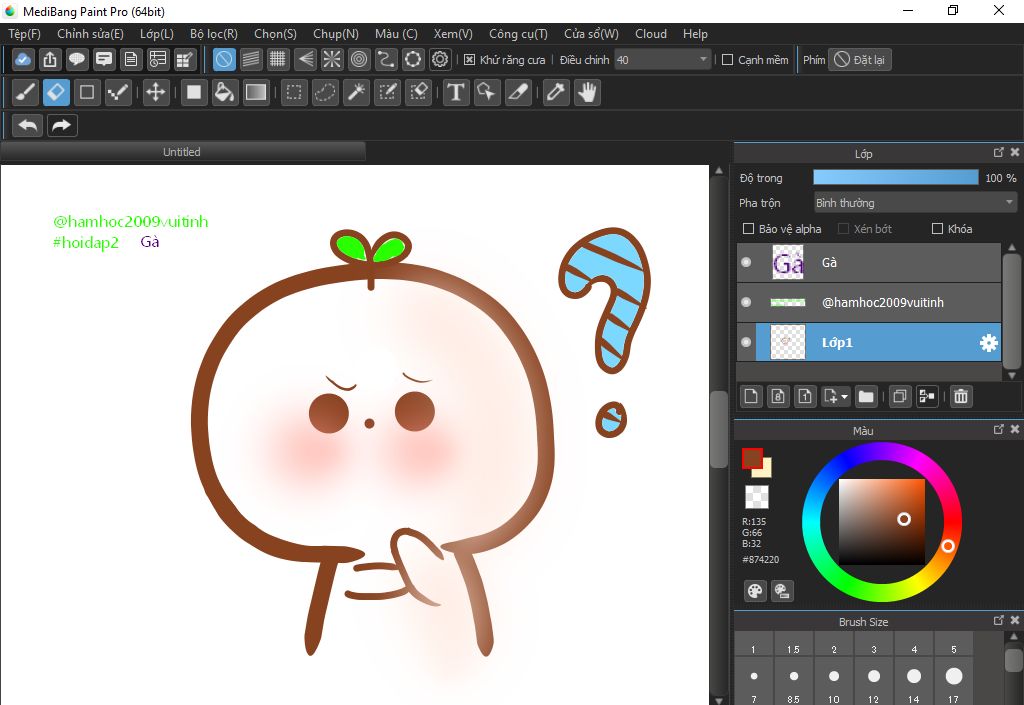Screen dimensions: 1024x705
Task: Turn snap off with the Snap Off icon
Action: 224,60
